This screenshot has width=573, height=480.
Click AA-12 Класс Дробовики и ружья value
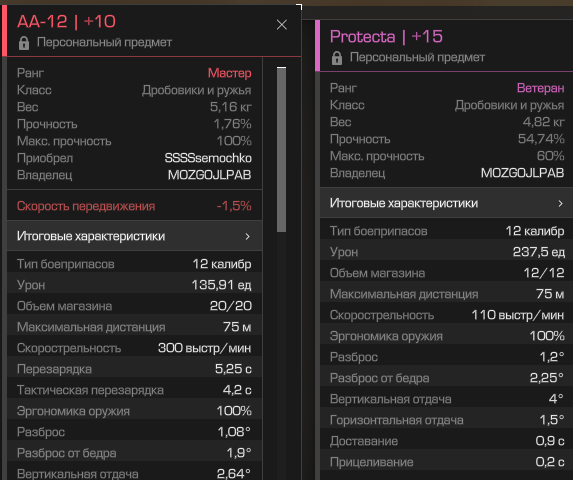(x=197, y=90)
